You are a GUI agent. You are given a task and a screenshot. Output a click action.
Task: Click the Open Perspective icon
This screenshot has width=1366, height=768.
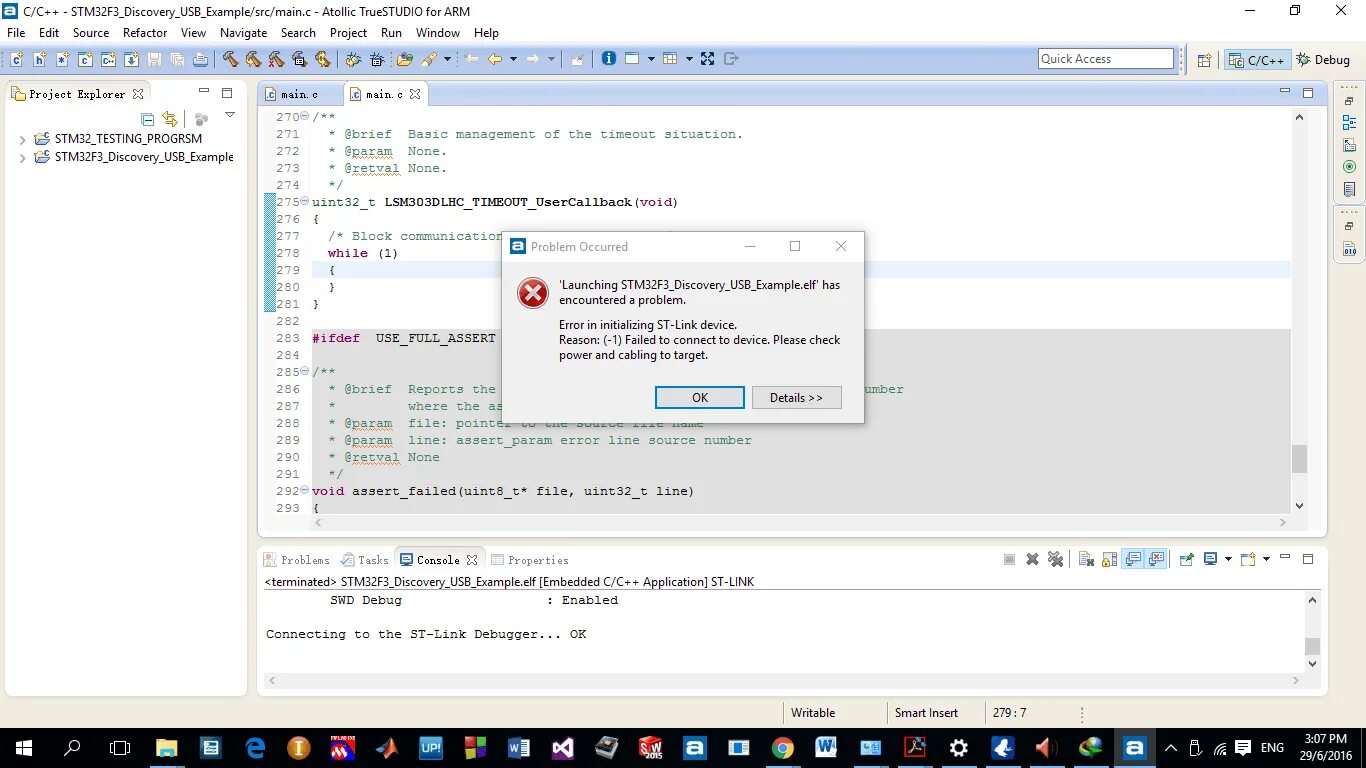pos(1205,60)
